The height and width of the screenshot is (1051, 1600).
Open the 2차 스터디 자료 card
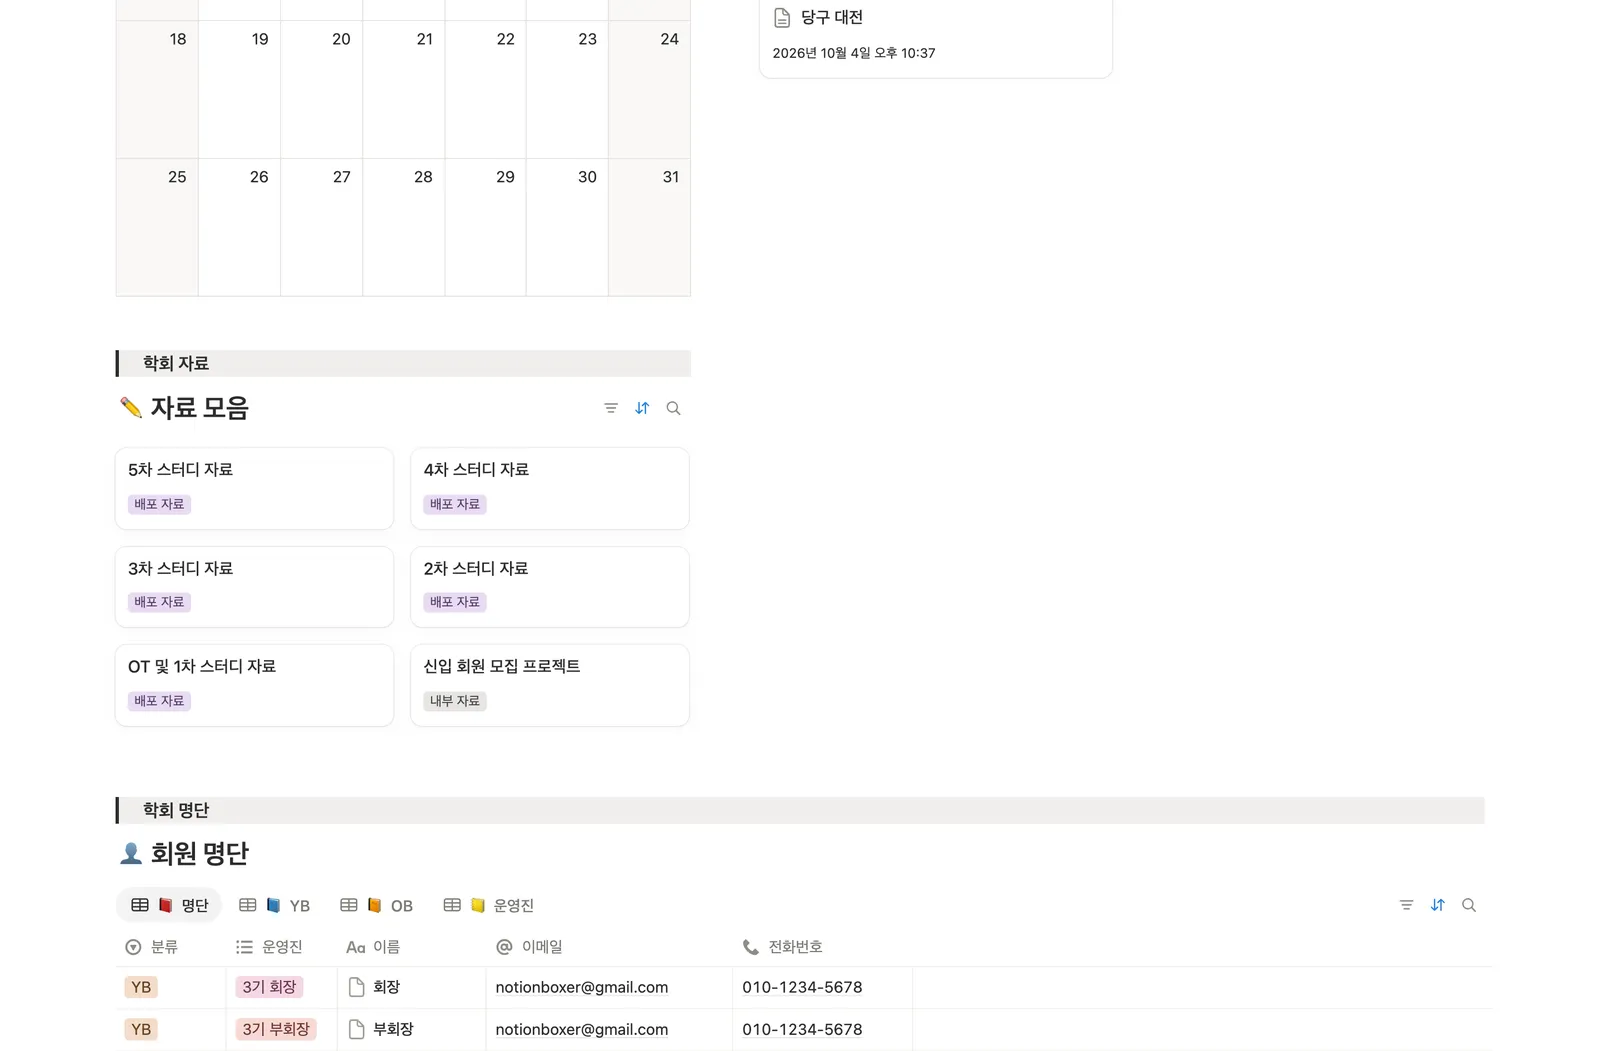click(x=550, y=587)
